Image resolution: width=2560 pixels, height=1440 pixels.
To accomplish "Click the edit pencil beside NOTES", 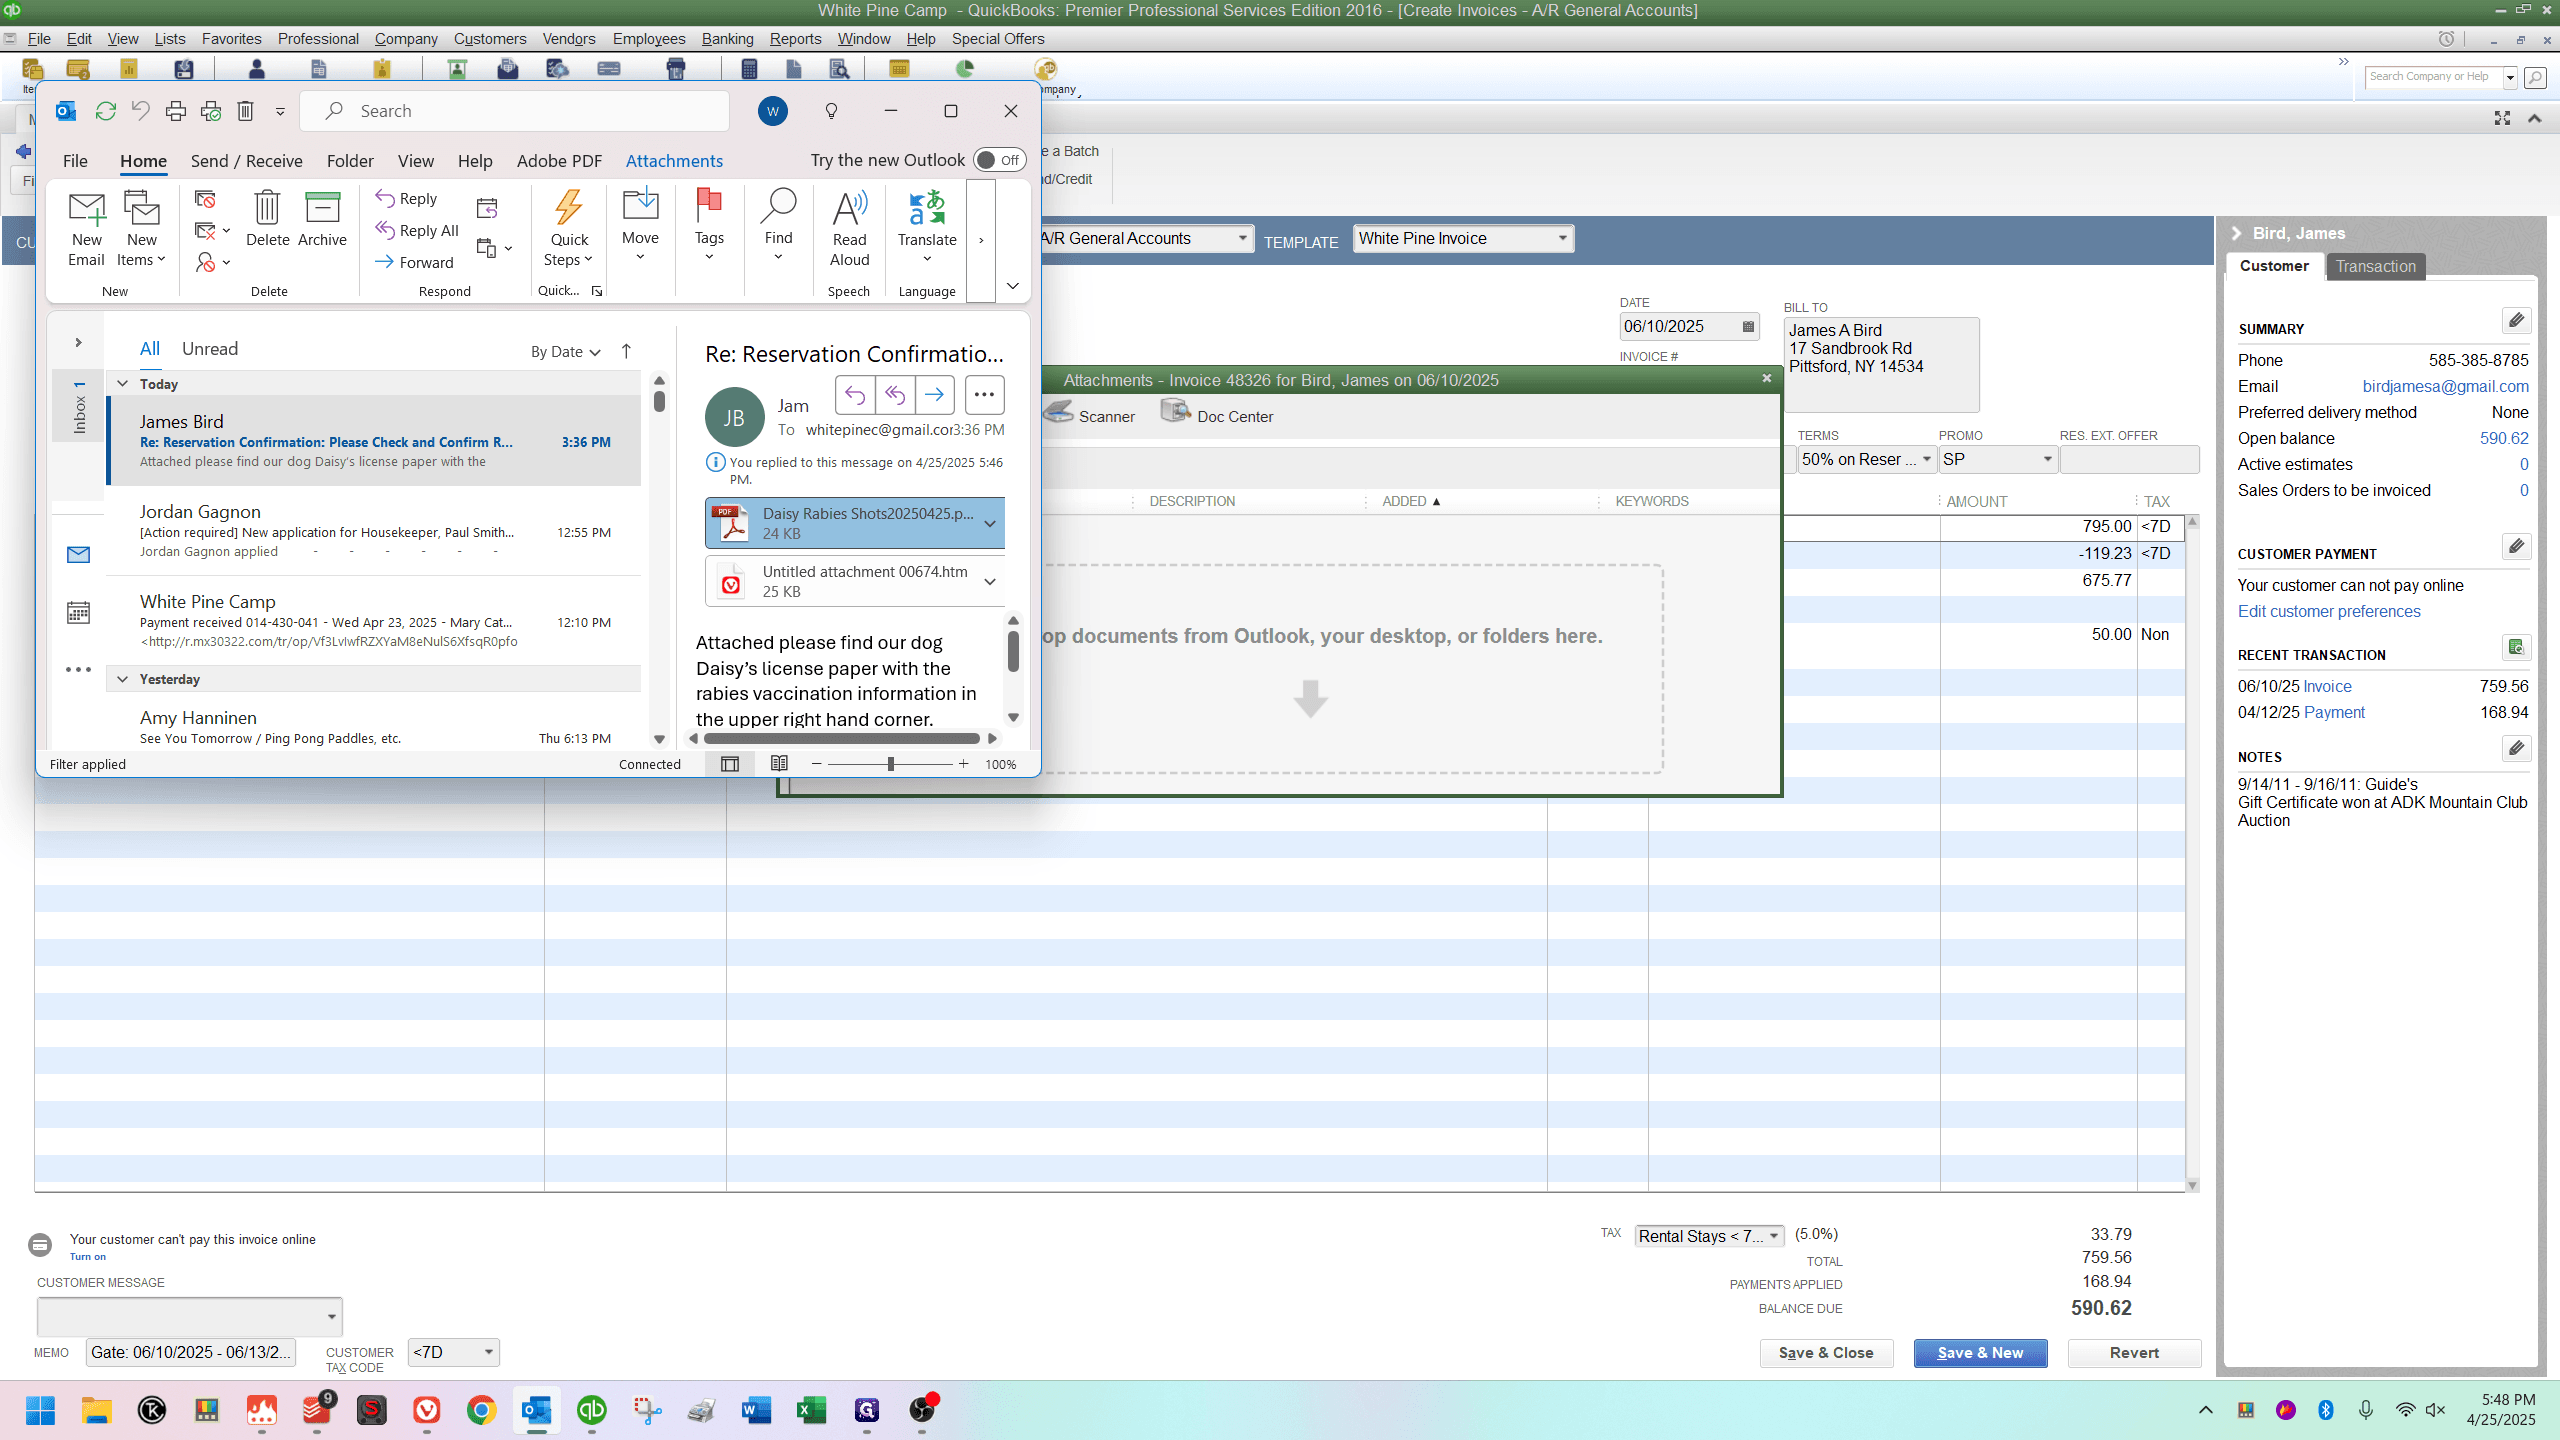I will (x=2516, y=748).
